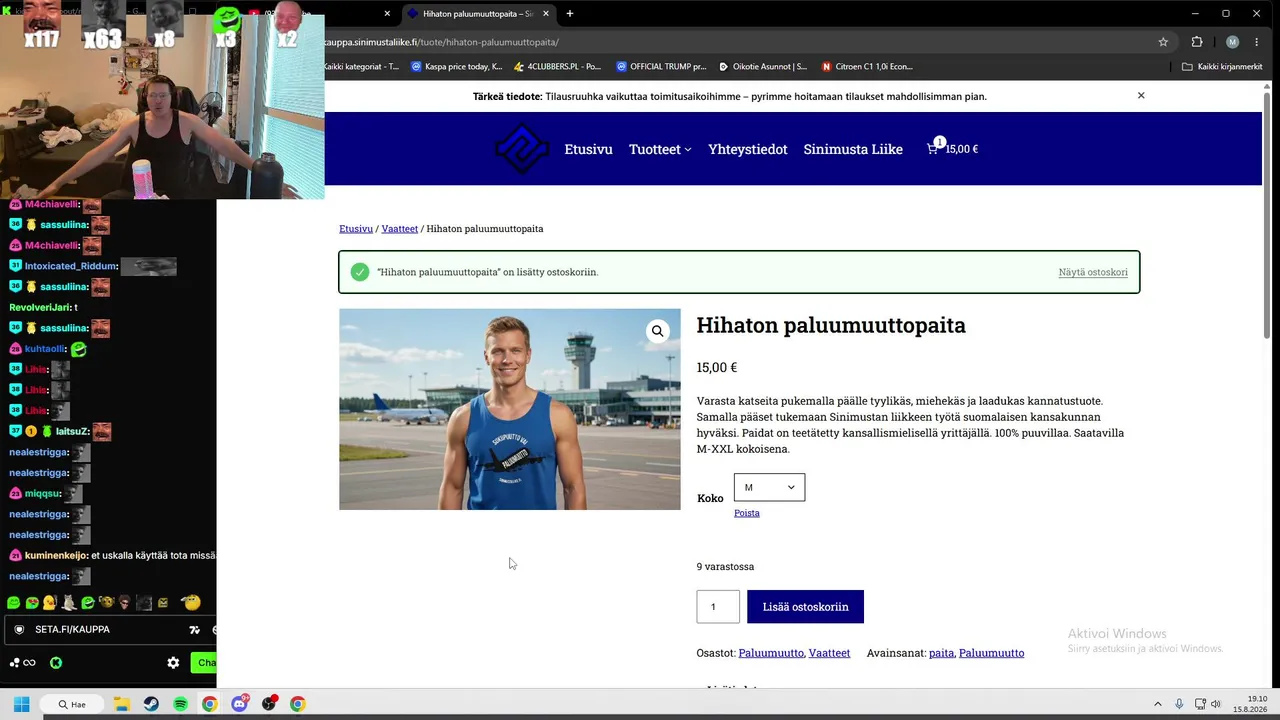This screenshot has width=1280, height=720.
Task: Click the Sinimusta Liike logo
Action: coord(522,149)
